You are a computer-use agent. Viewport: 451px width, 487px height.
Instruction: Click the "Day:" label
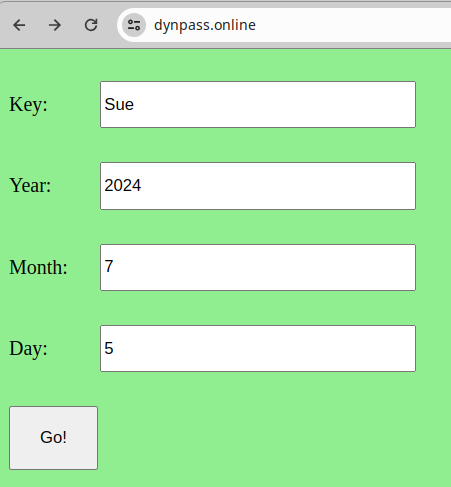(28, 349)
